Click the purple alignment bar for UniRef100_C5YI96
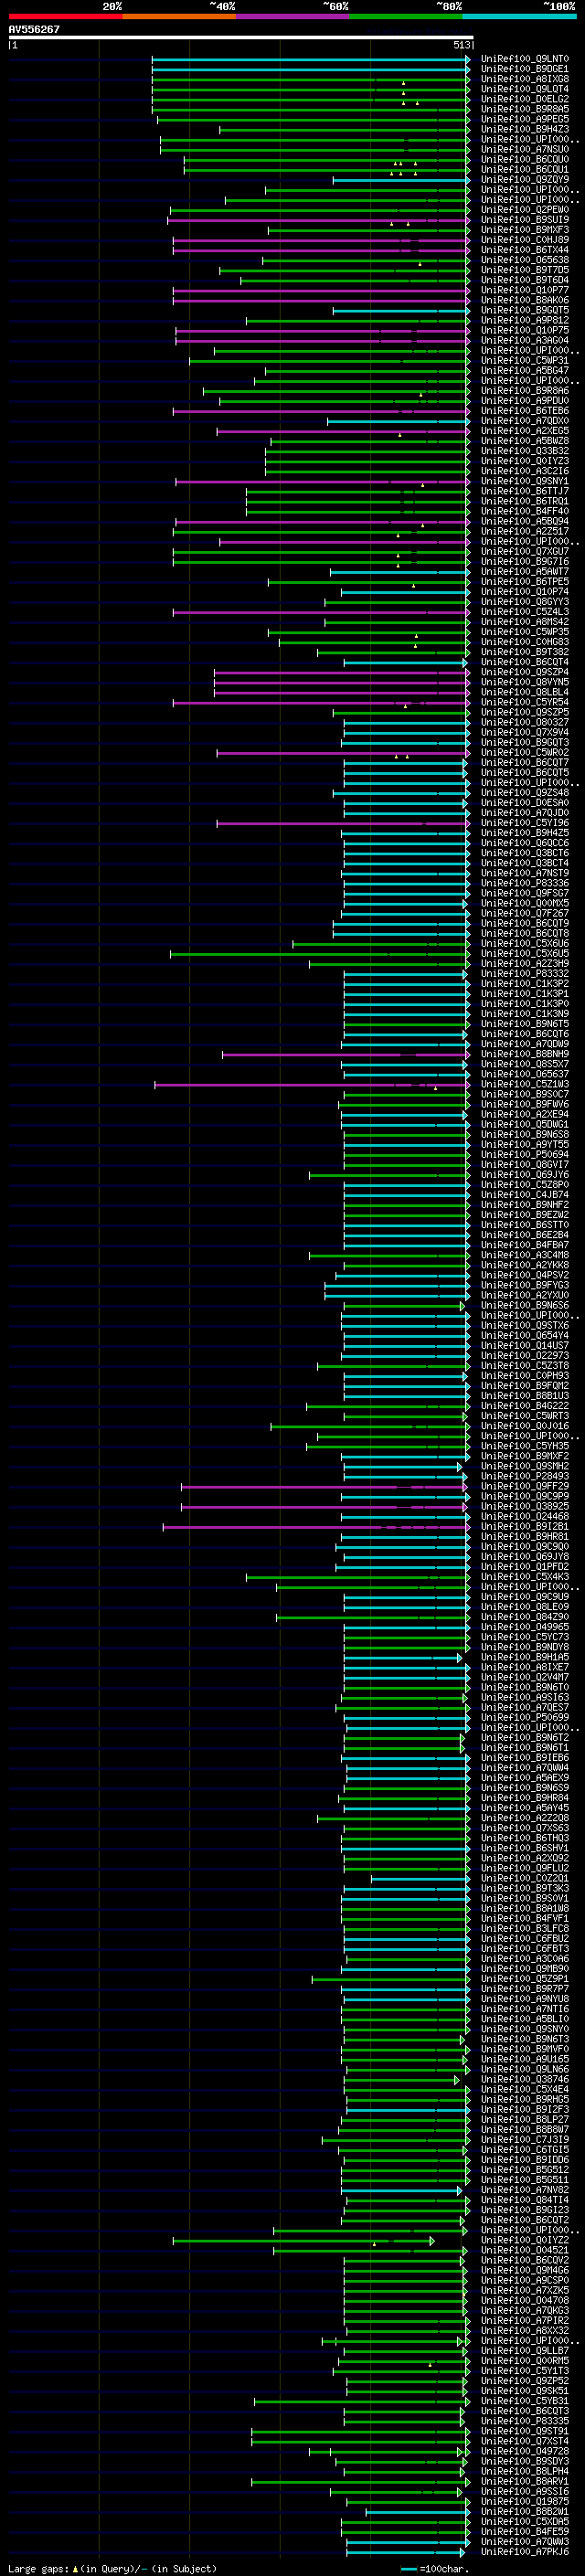 coord(343,824)
